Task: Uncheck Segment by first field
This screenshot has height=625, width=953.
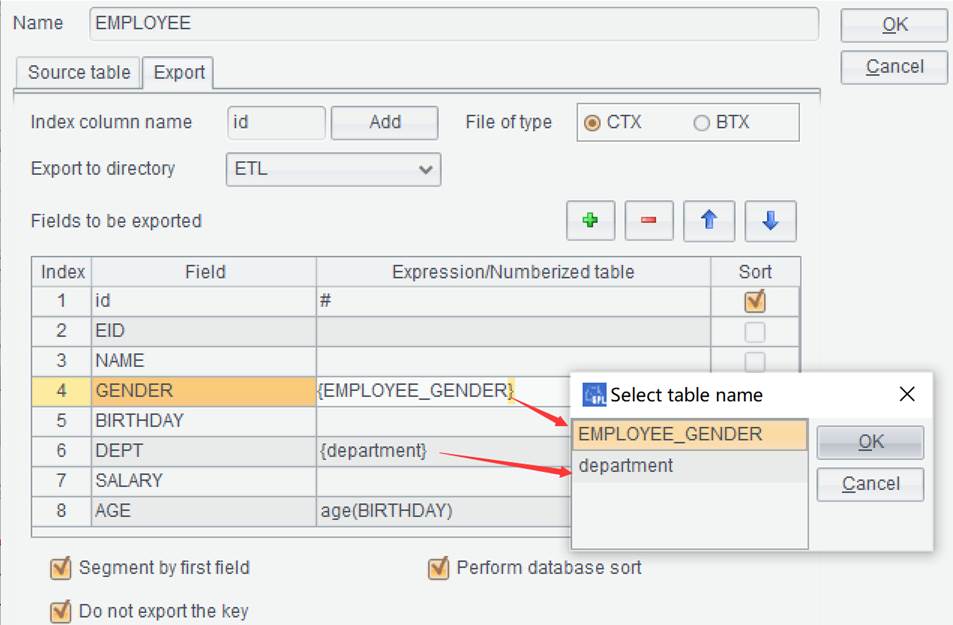Action: click(x=60, y=568)
